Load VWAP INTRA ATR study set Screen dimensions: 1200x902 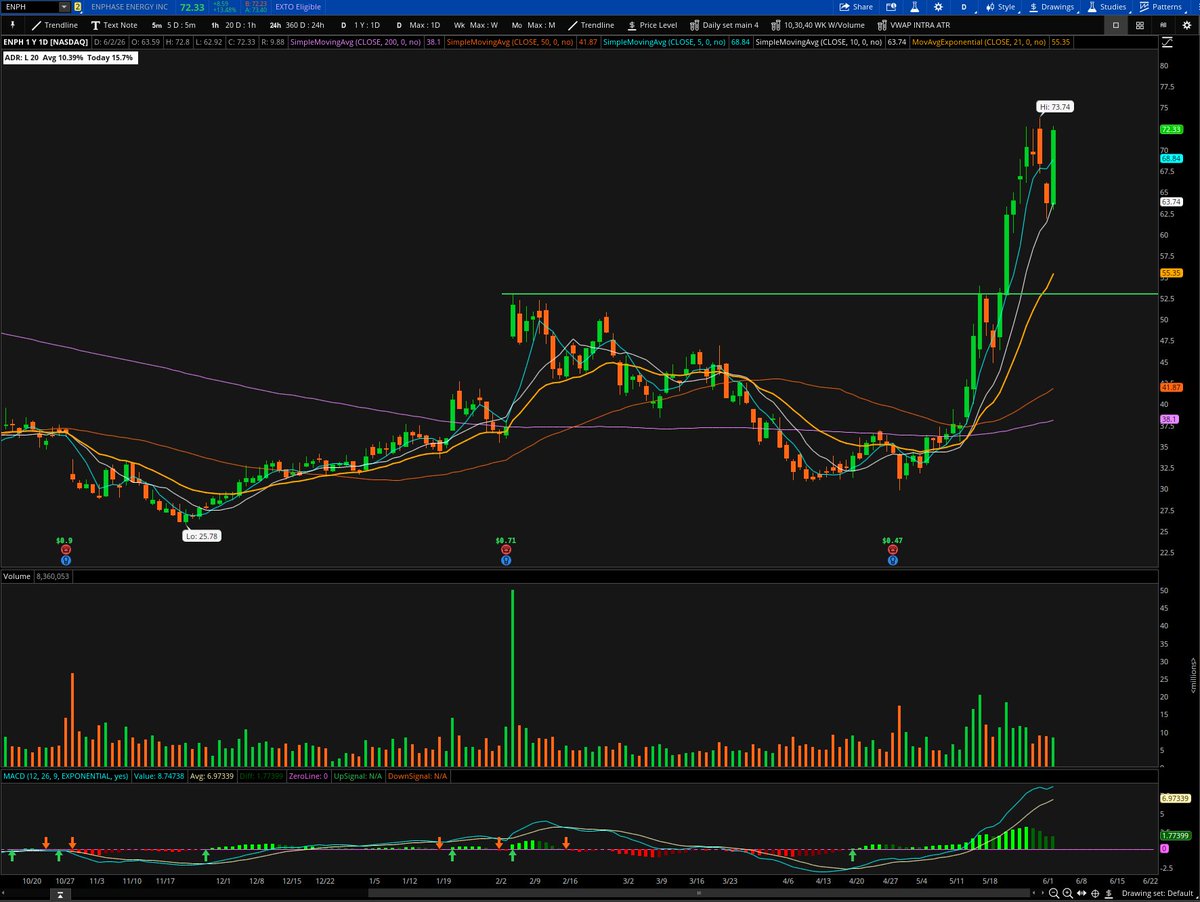(x=913, y=24)
